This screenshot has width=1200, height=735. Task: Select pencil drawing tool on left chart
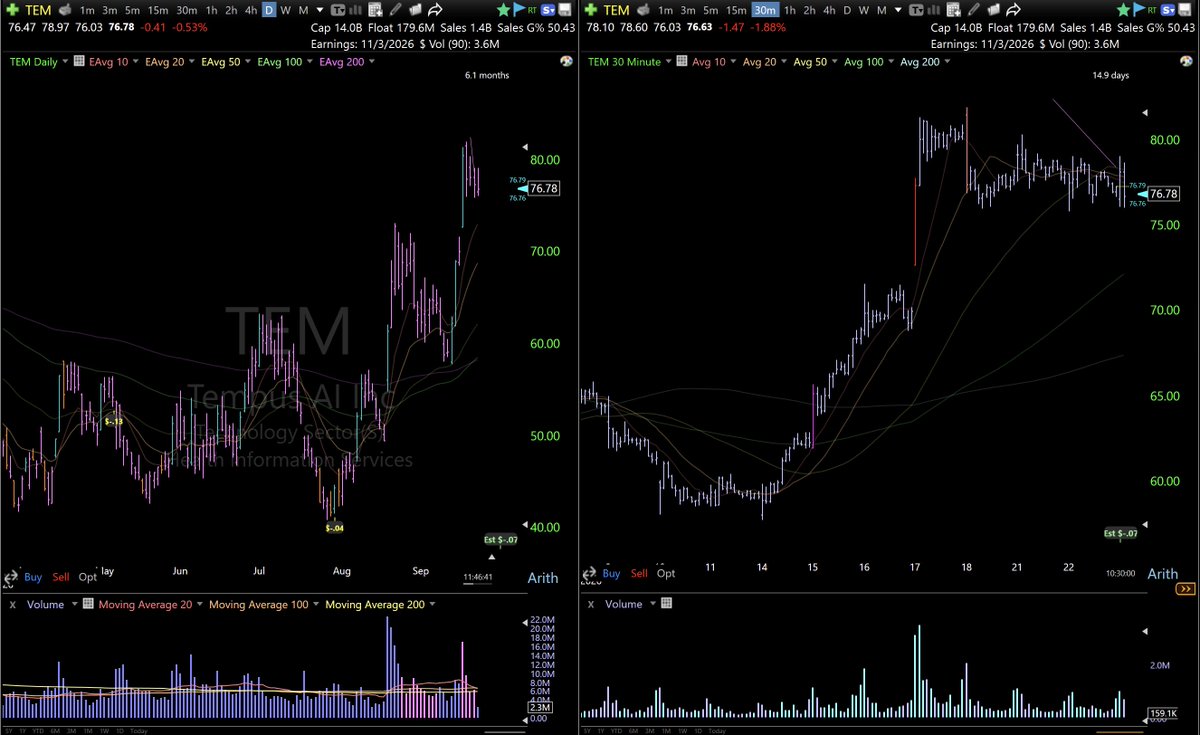tap(396, 10)
